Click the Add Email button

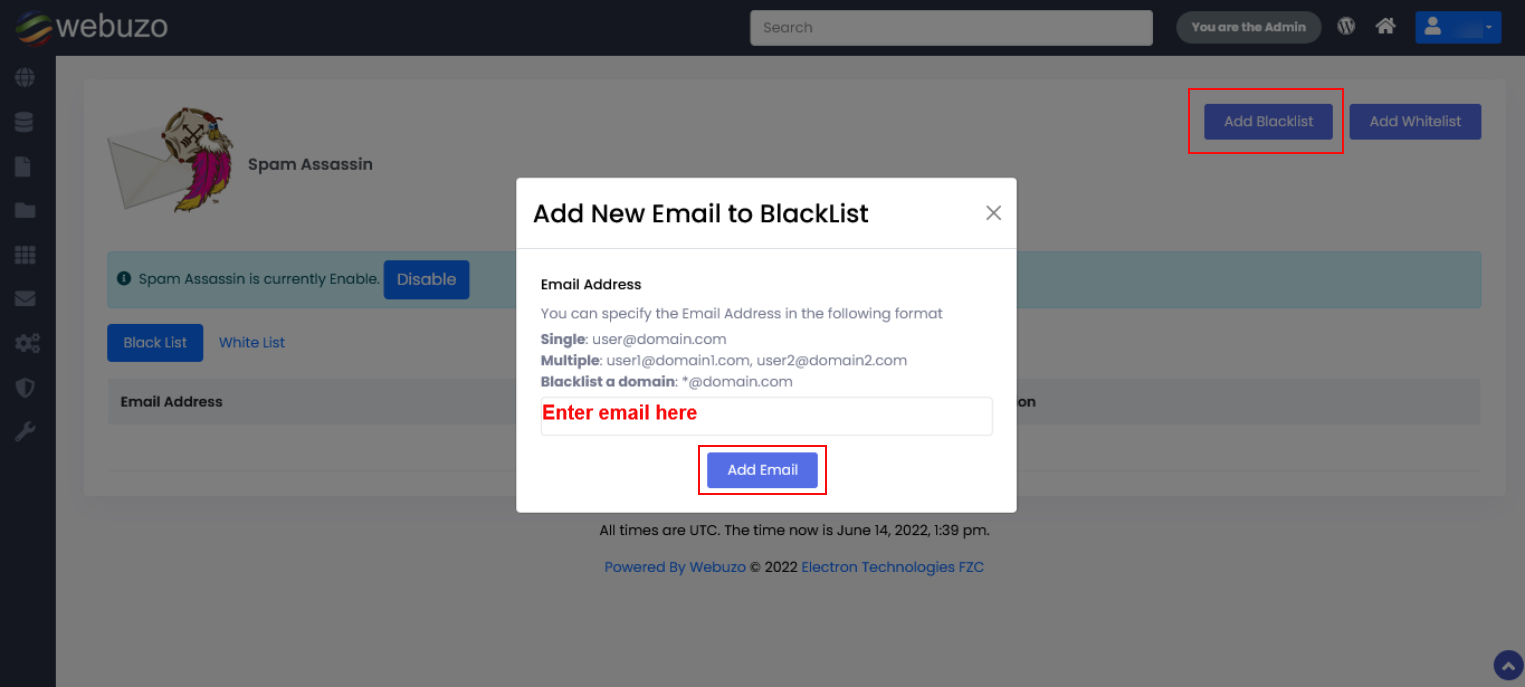(x=762, y=470)
